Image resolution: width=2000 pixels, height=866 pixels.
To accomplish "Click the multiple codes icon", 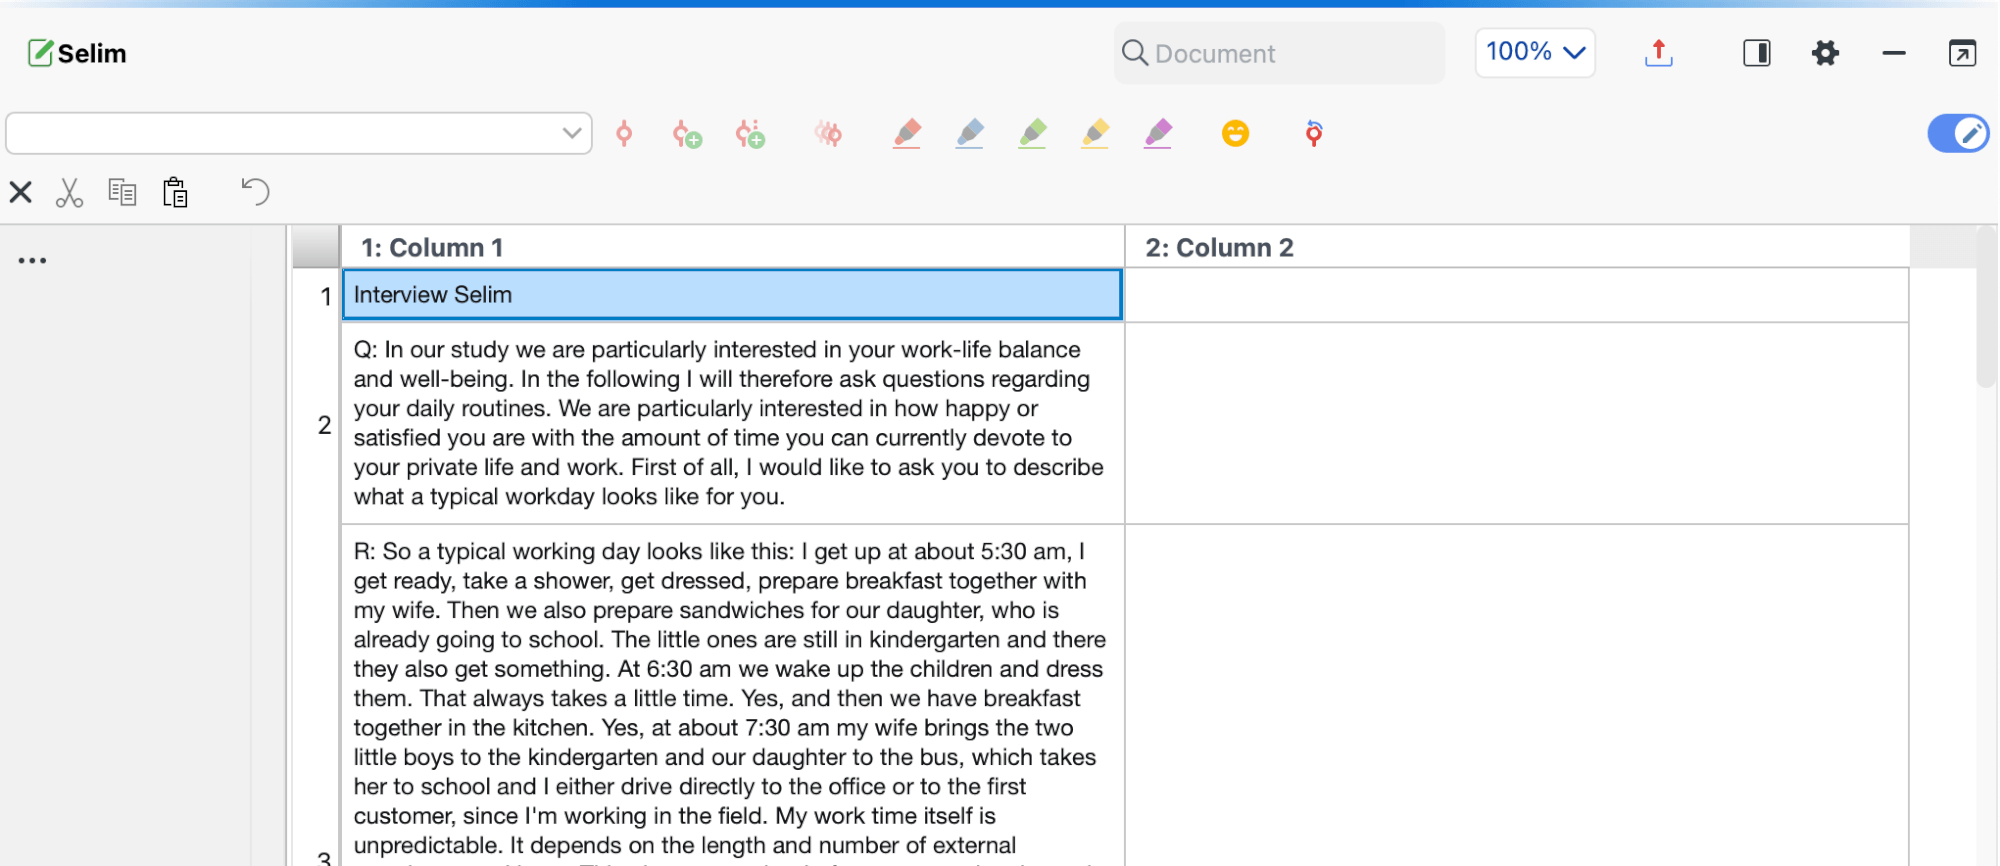I will (x=828, y=134).
